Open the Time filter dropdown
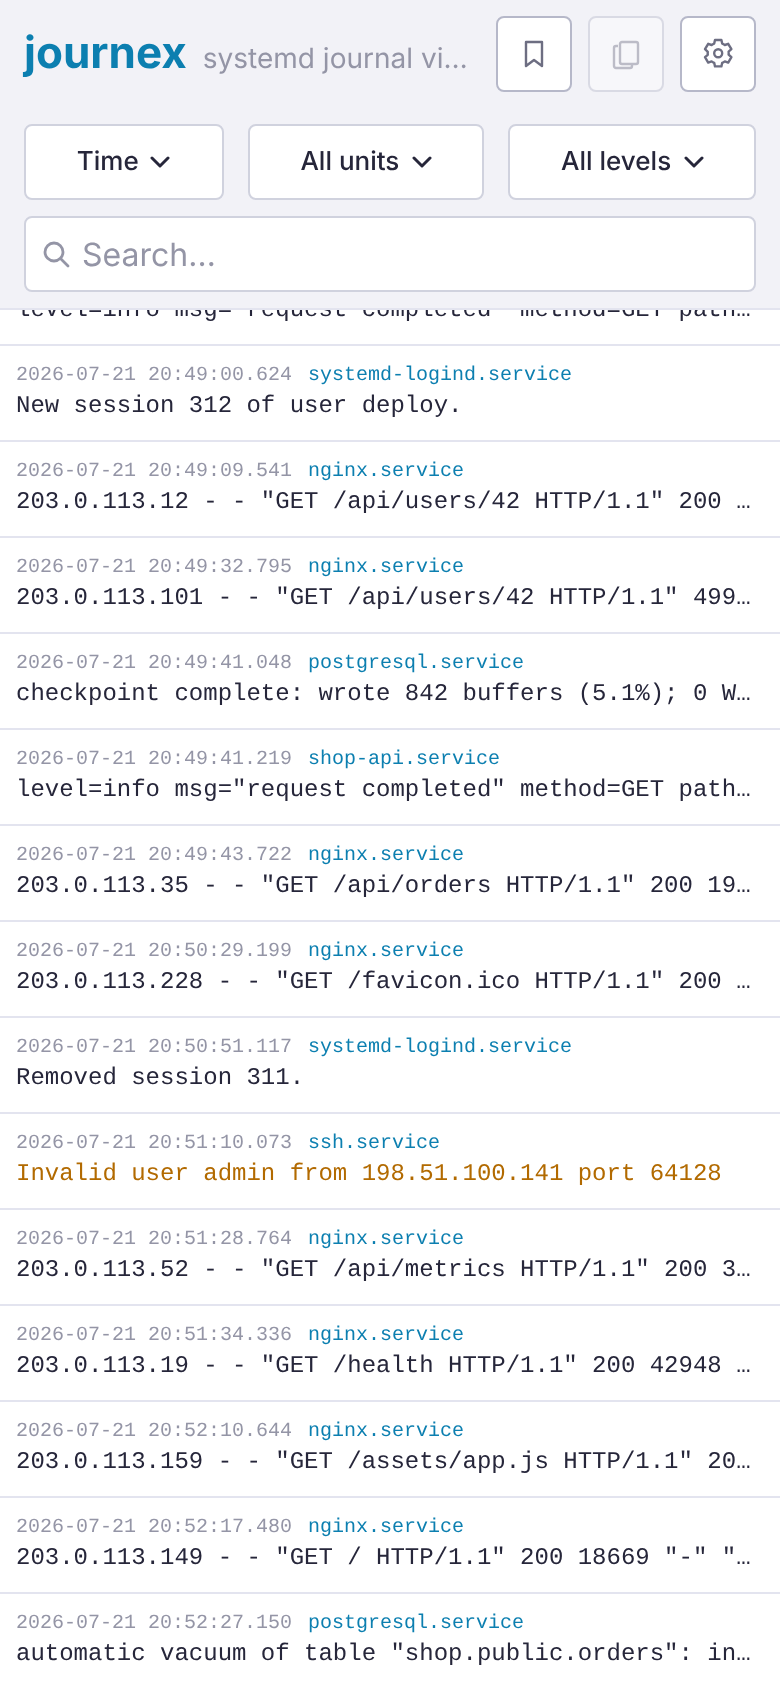Image resolution: width=780 pixels, height=1688 pixels. pos(124,162)
